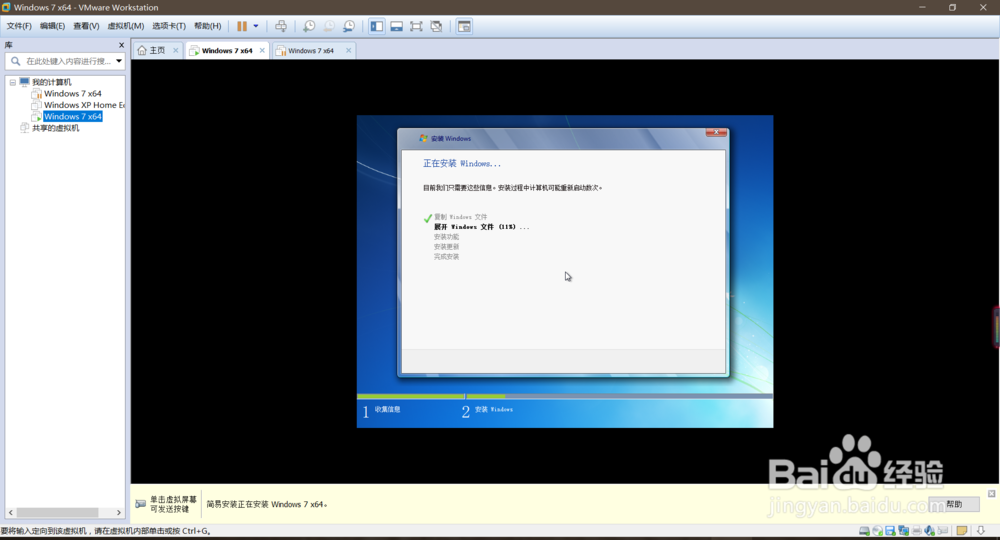Pause the virtual machine with the orange button

242,26
